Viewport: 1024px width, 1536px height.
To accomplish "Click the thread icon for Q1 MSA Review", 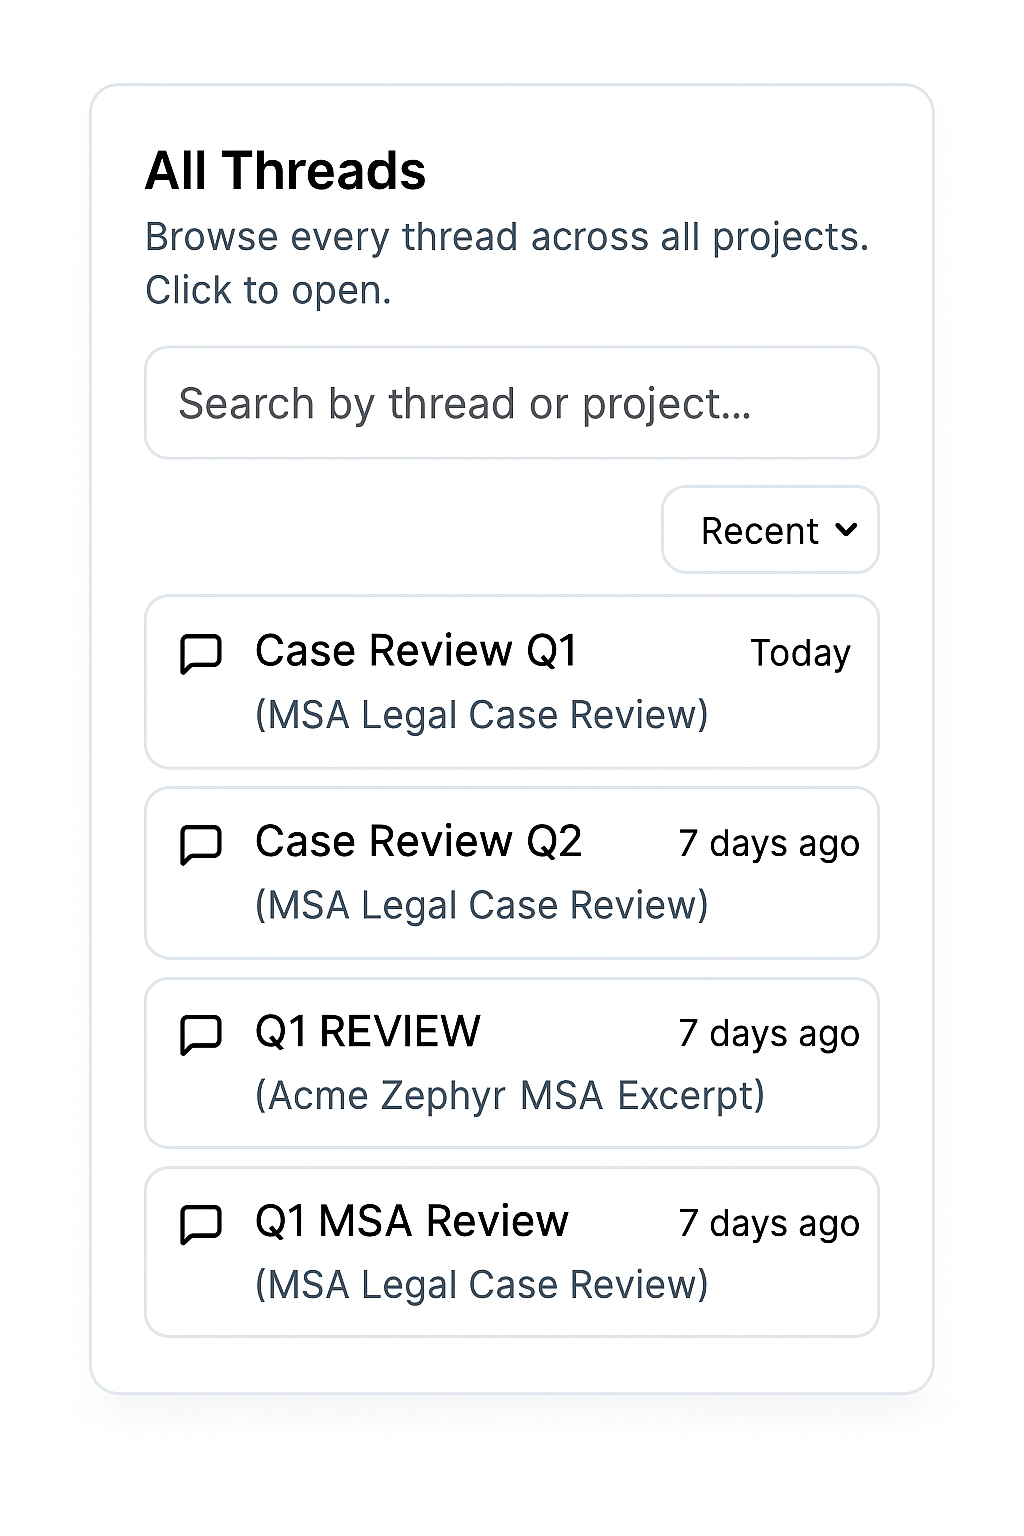I will pyautogui.click(x=200, y=1224).
